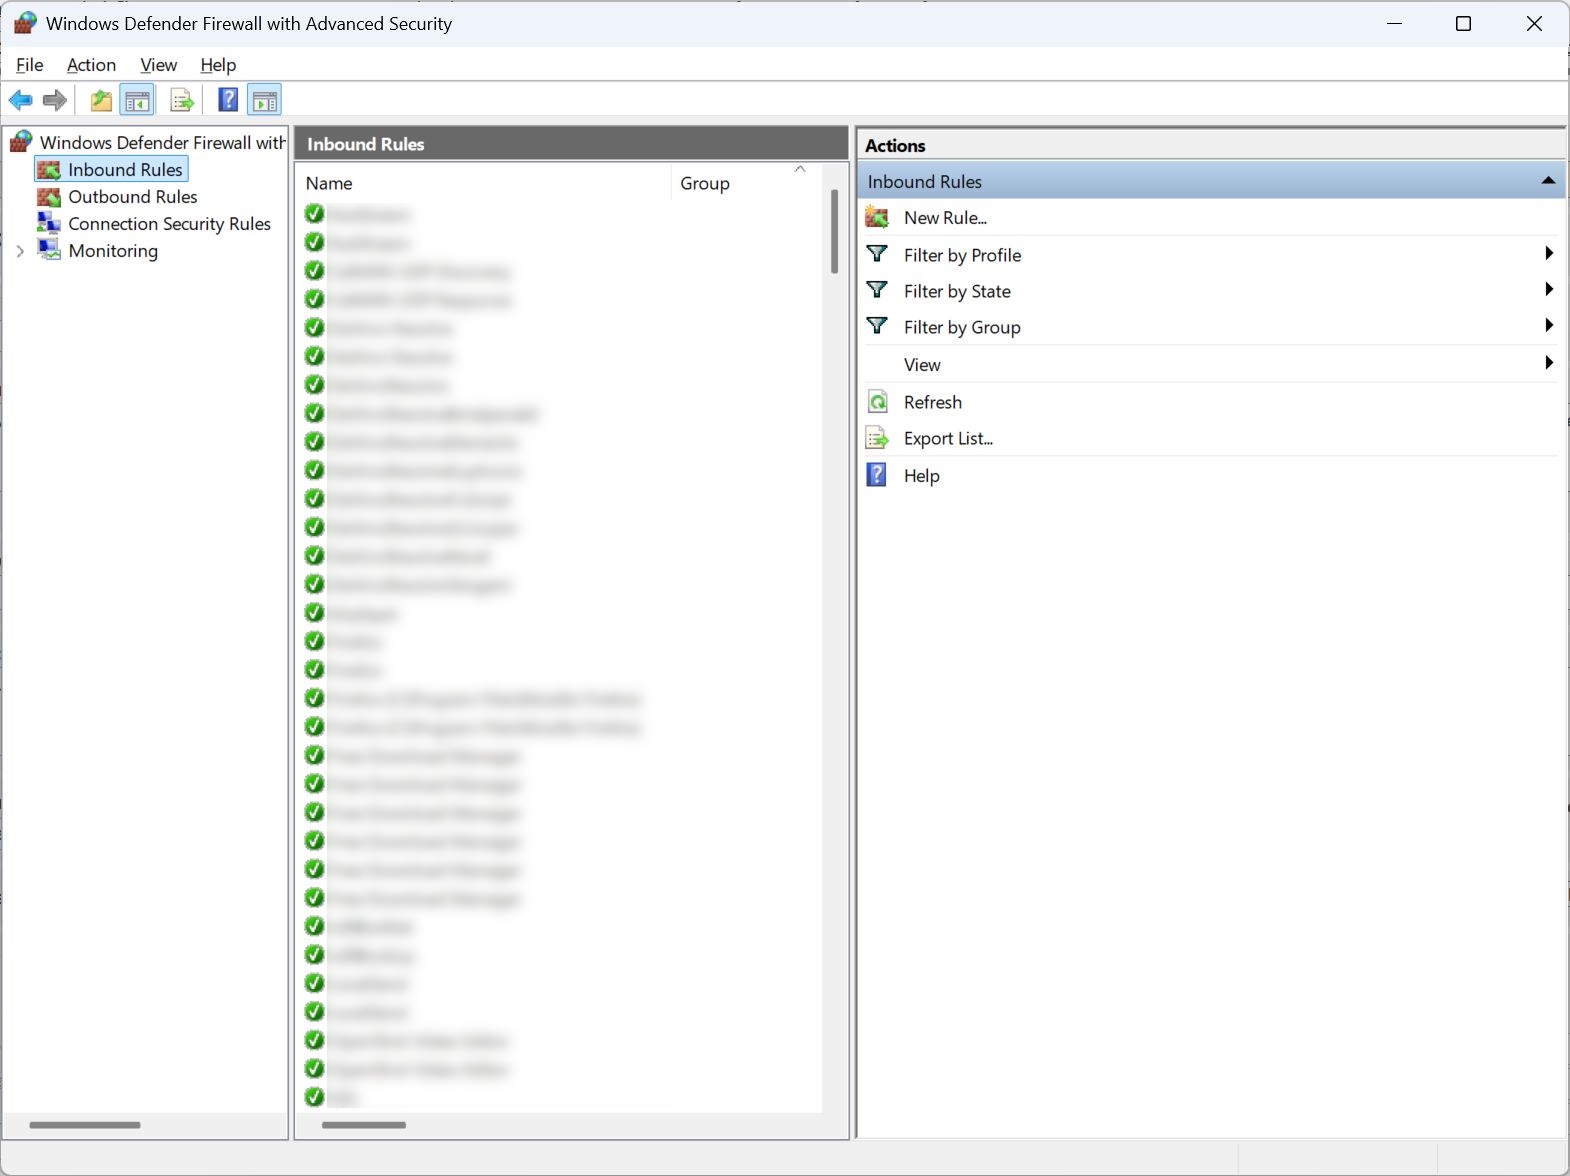
Task: Click the Export List toolbar icon
Action: [x=181, y=100]
